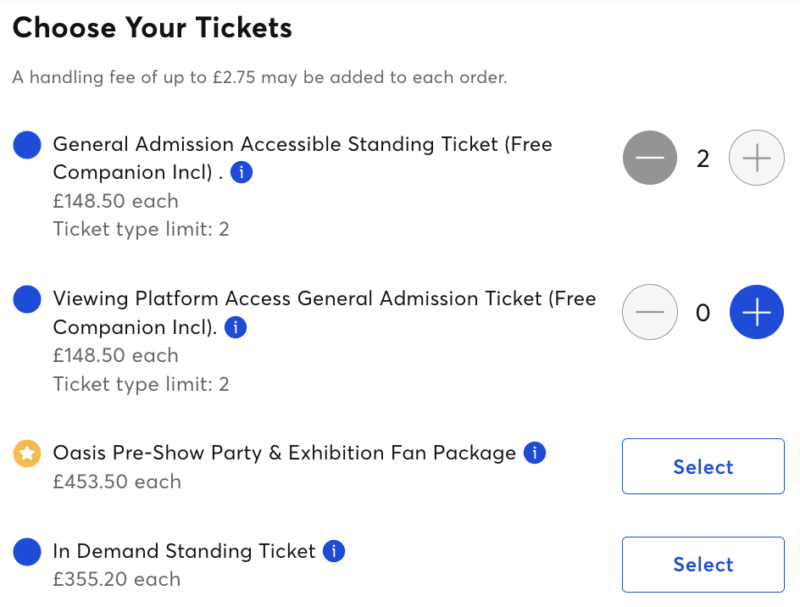
Task: Click Accessible Standing ticket quantity value 2
Action: (x=703, y=158)
